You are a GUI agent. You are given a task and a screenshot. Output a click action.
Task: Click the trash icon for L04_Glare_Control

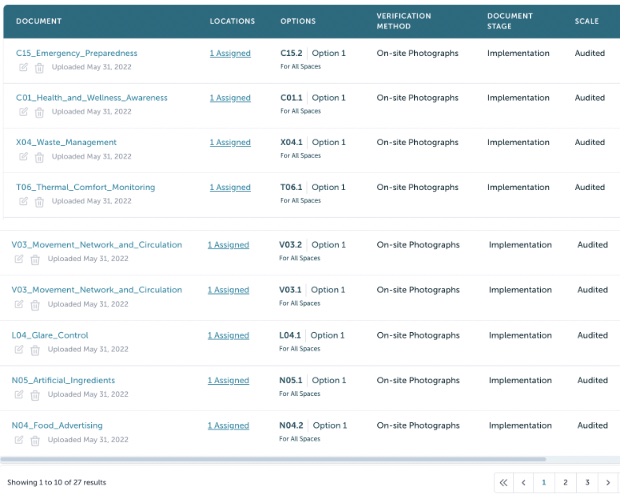pyautogui.click(x=35, y=350)
